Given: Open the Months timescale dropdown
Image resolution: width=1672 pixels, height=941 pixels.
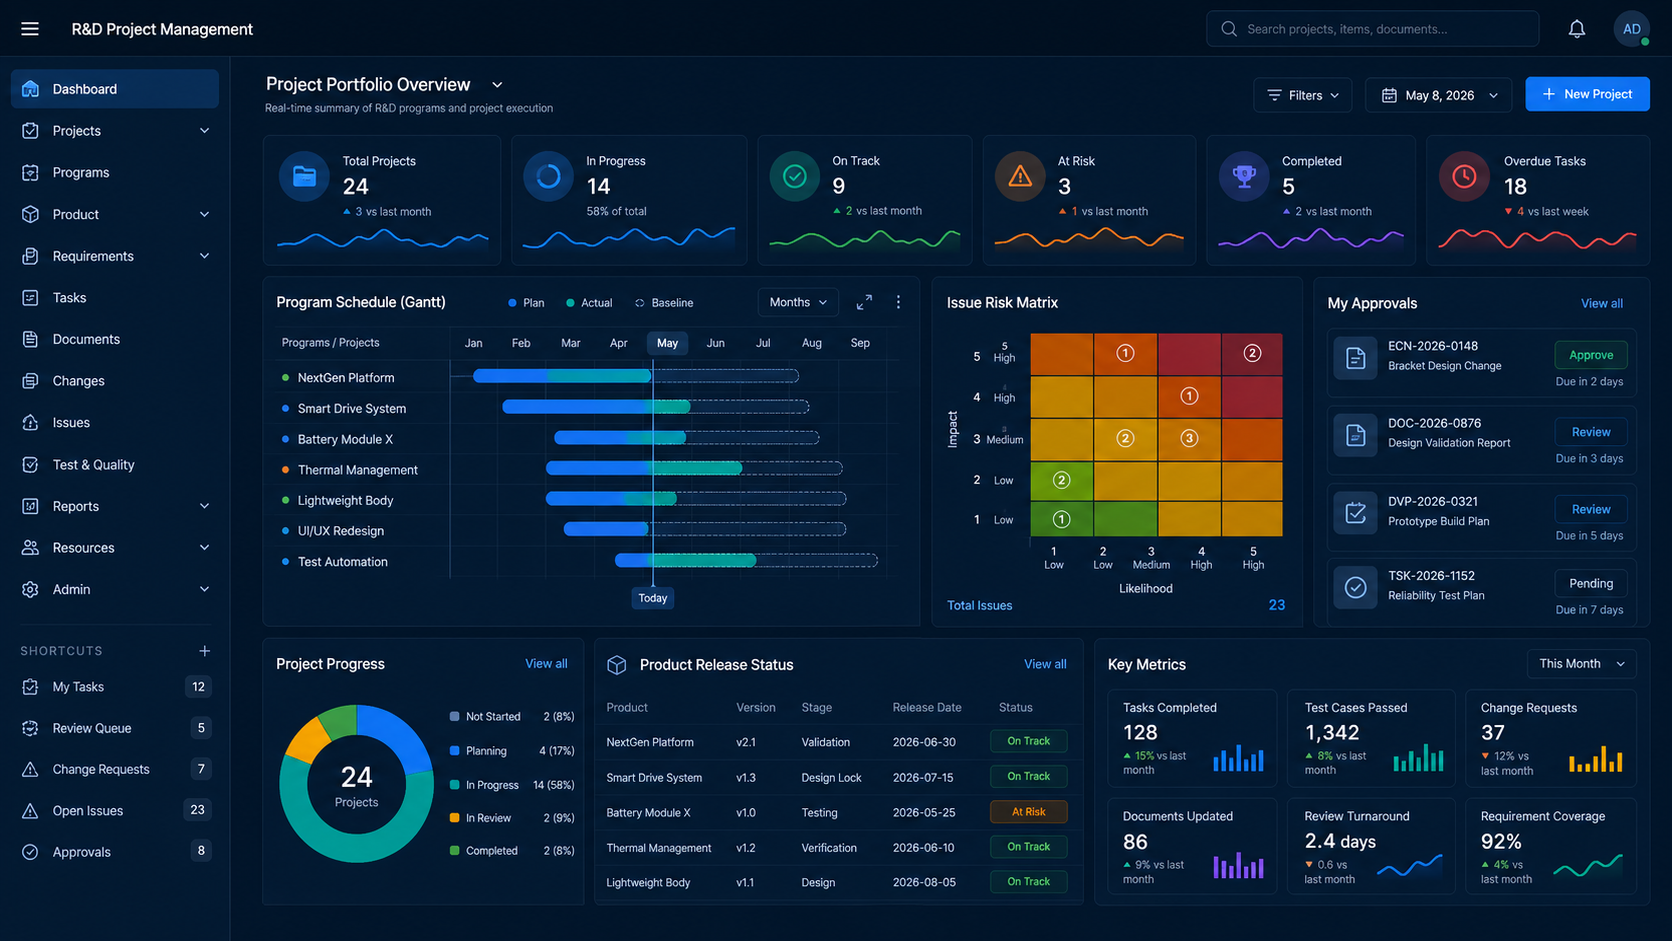Looking at the screenshot, I should (798, 302).
